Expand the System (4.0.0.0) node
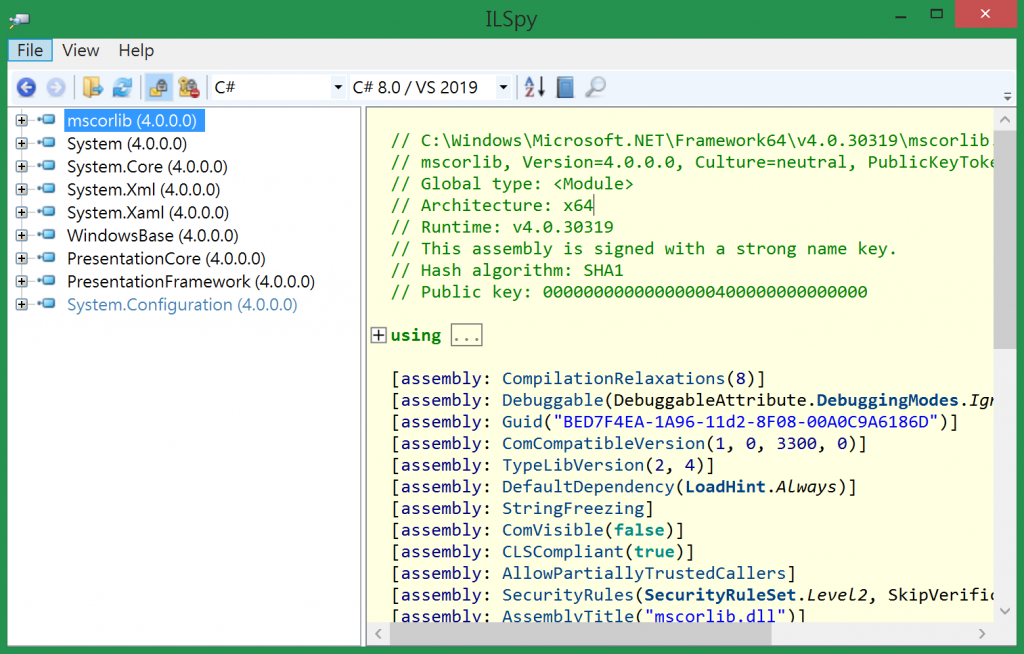This screenshot has height=654, width=1024. pos(22,143)
